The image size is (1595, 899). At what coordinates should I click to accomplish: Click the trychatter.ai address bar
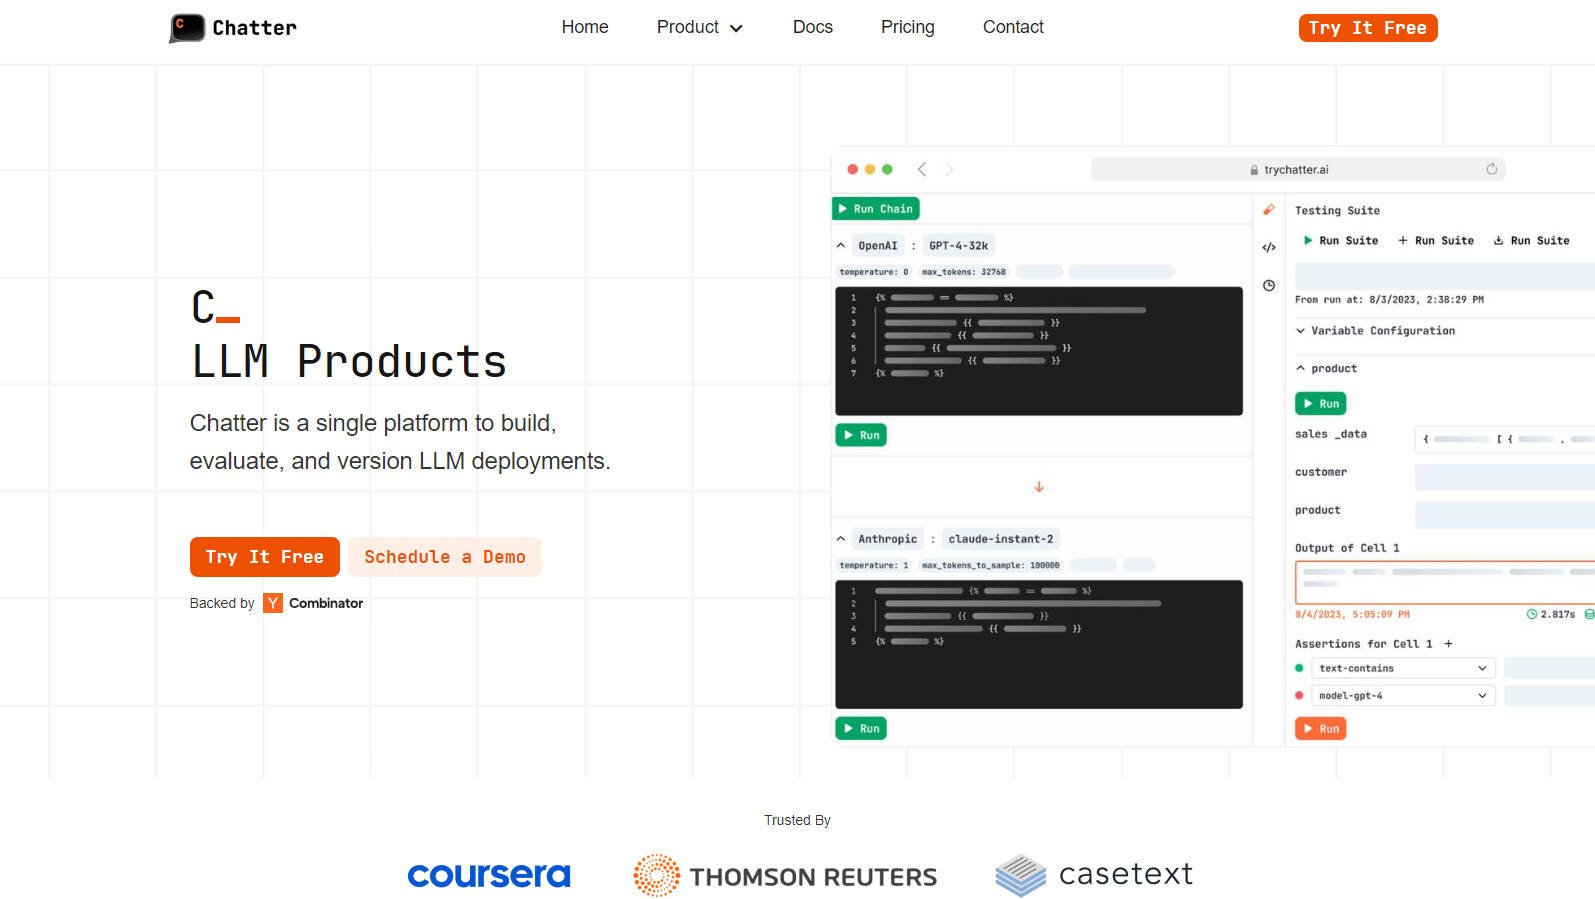(1297, 169)
